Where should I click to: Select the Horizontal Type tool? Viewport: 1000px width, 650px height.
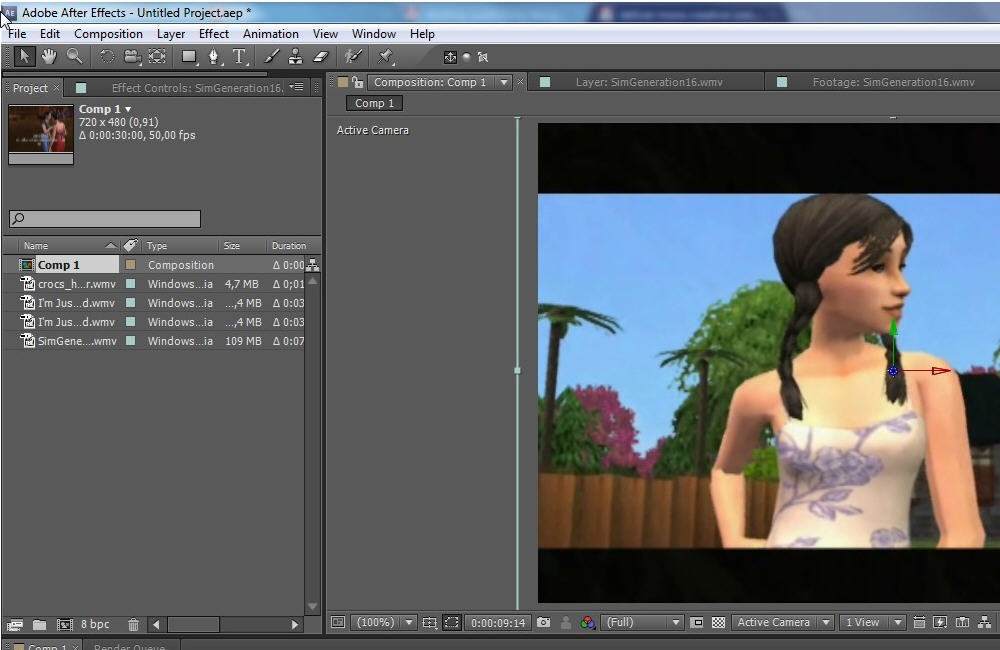238,57
